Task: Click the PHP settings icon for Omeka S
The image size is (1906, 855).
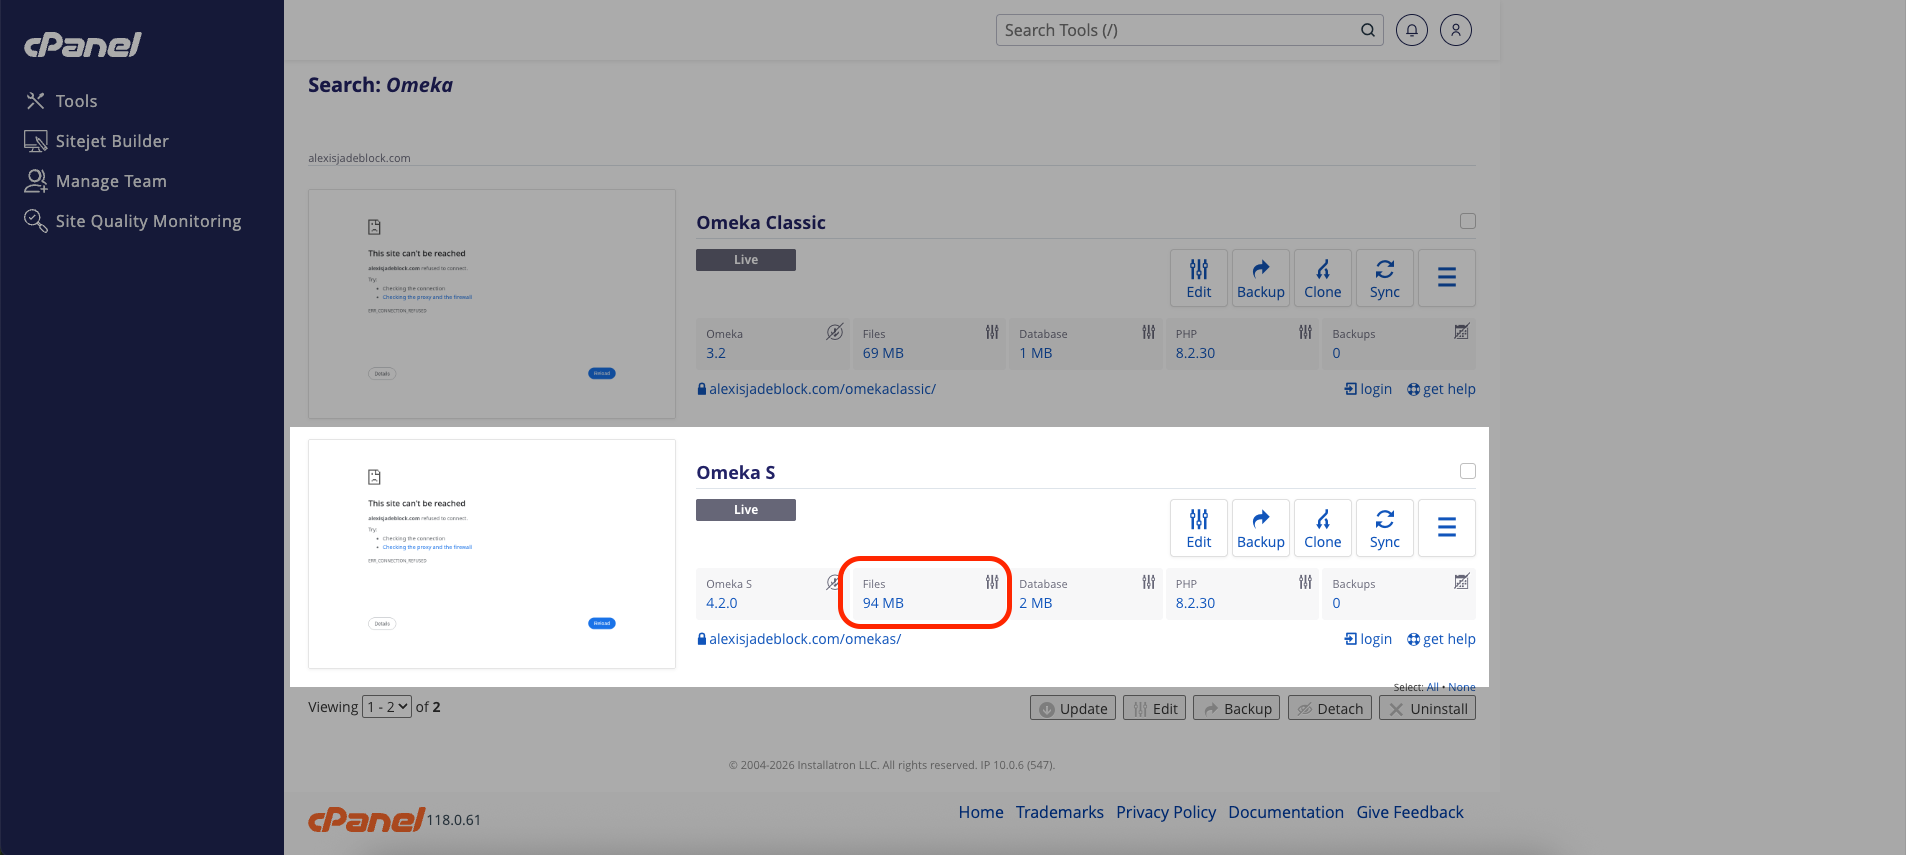Action: (1305, 582)
